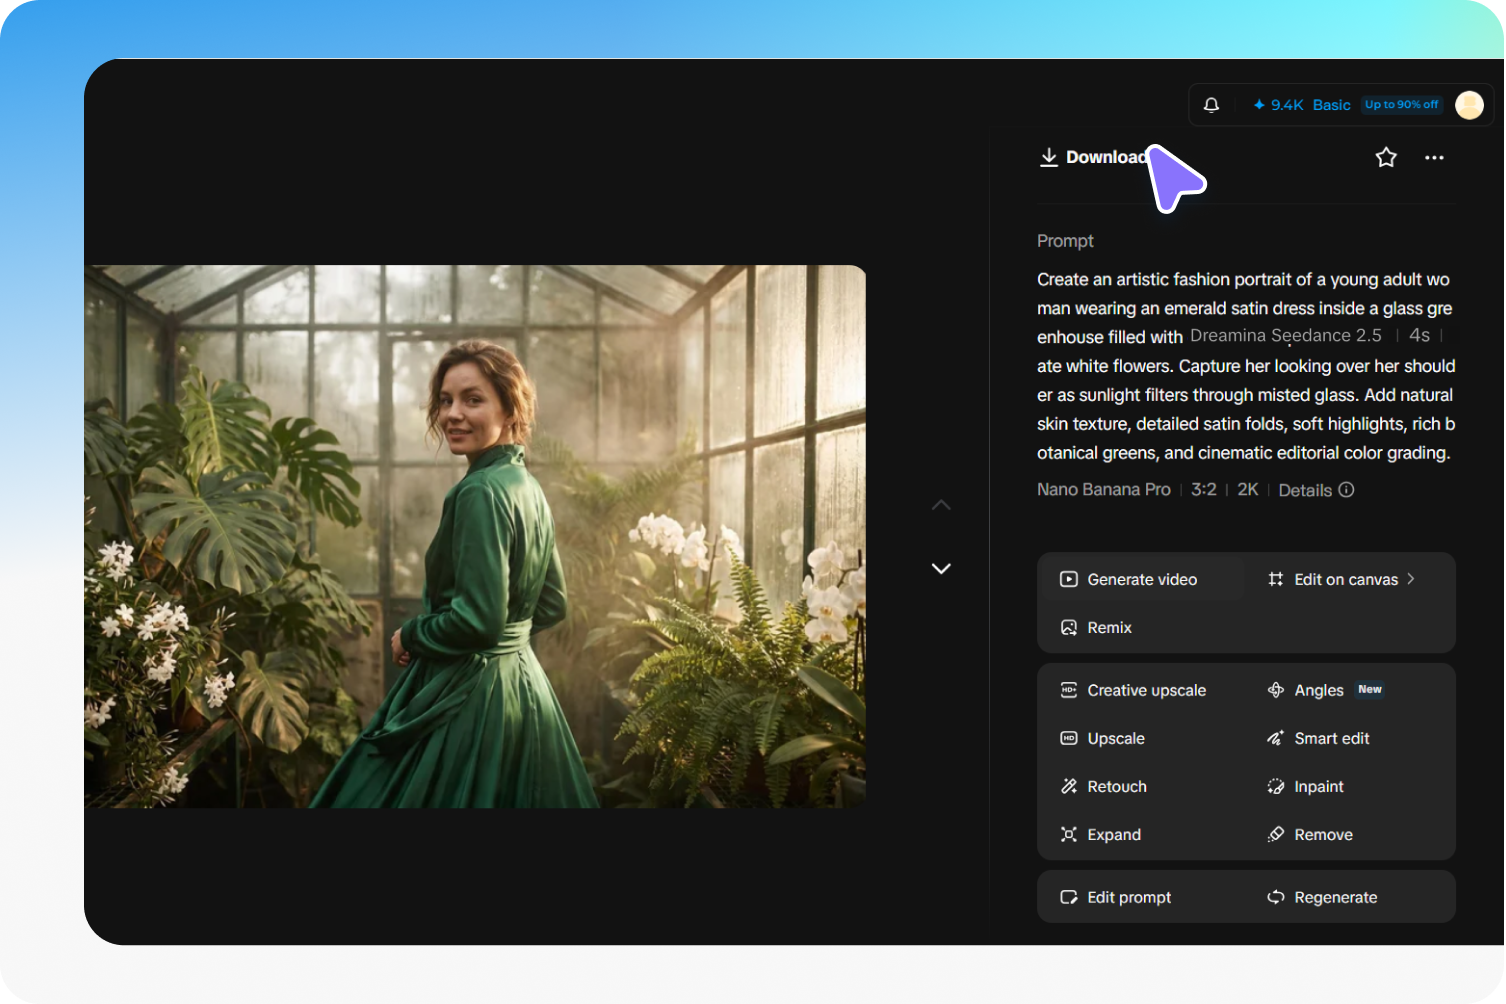Open the three-dot more options menu
Viewport: 1506px width, 1004px height.
(x=1434, y=158)
